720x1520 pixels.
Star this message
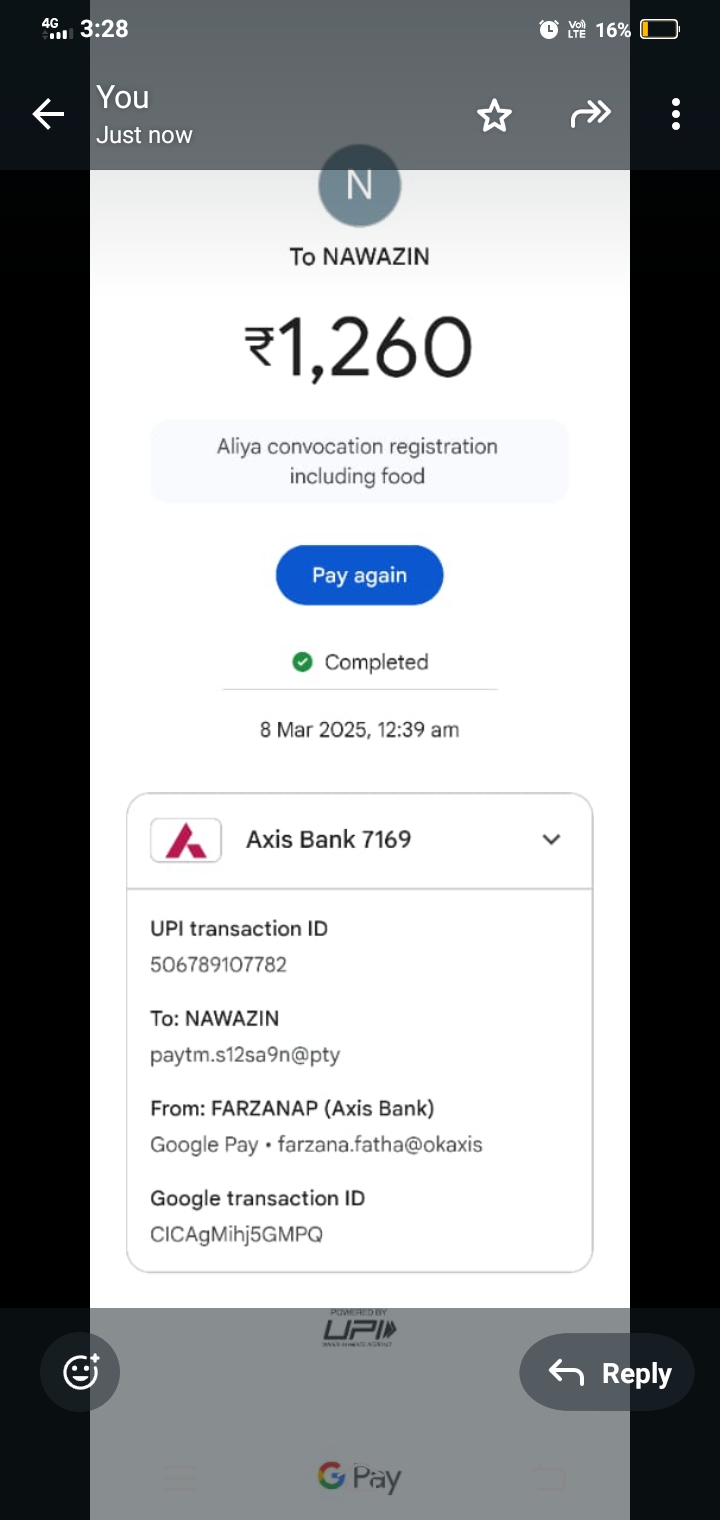click(x=494, y=116)
